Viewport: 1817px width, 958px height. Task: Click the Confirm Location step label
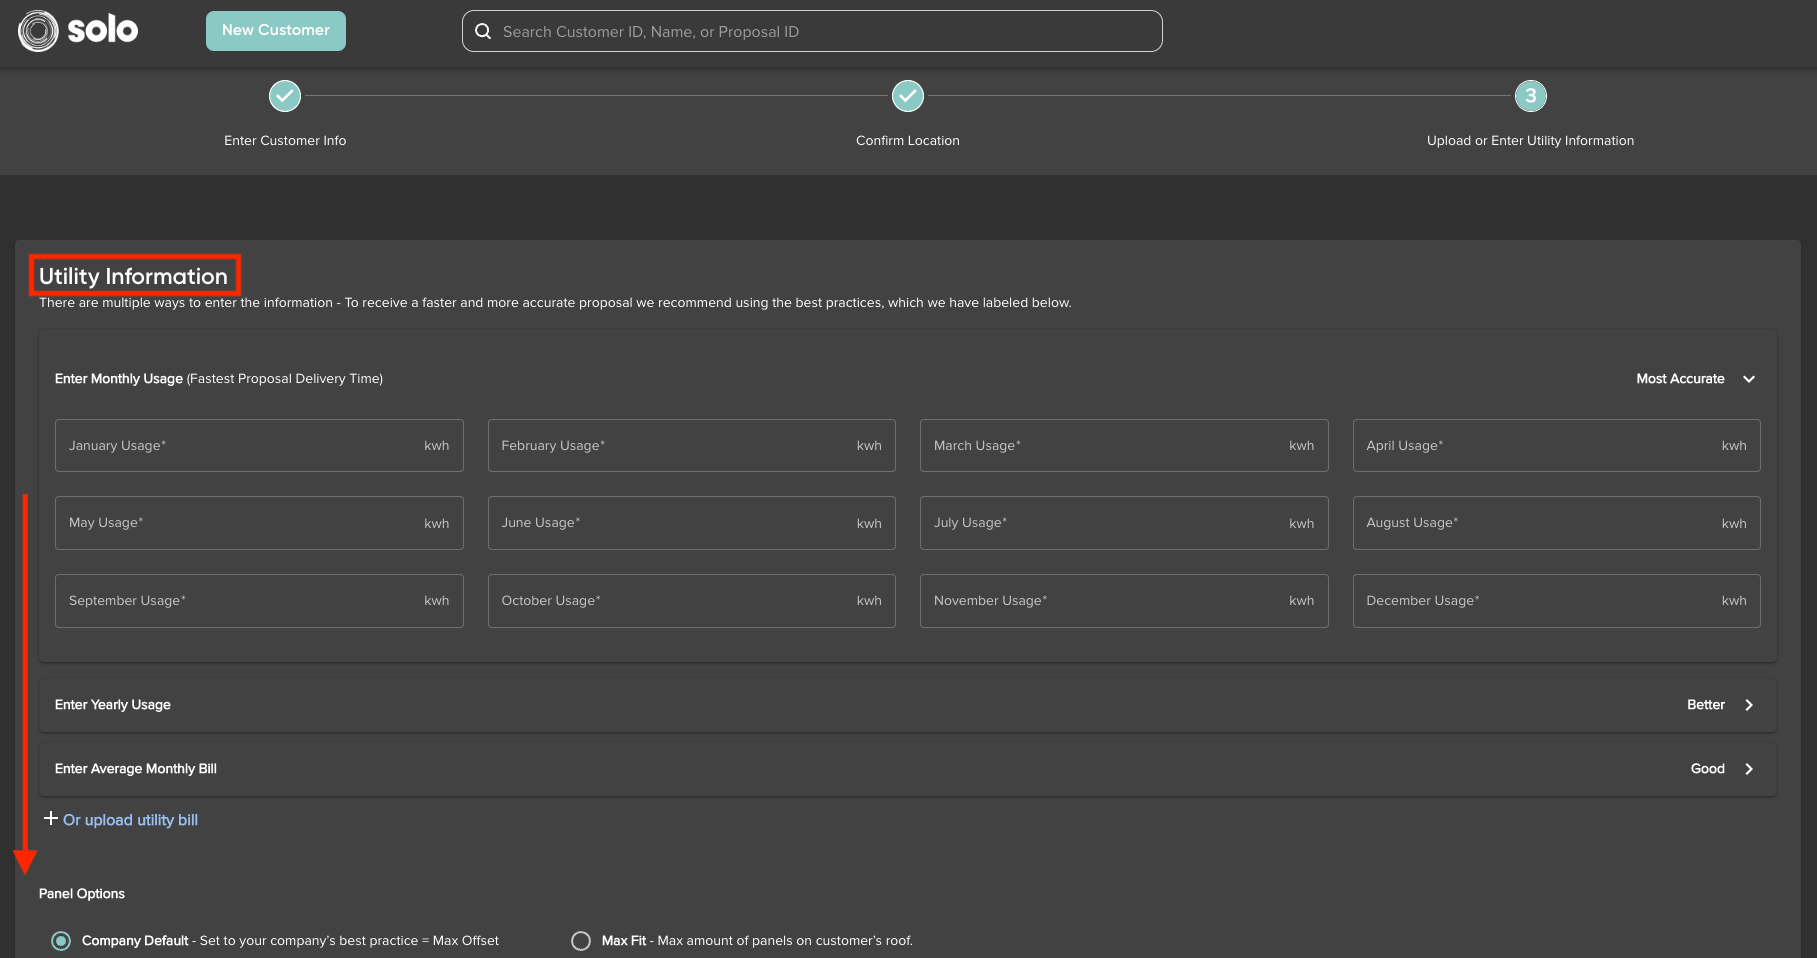pos(907,140)
